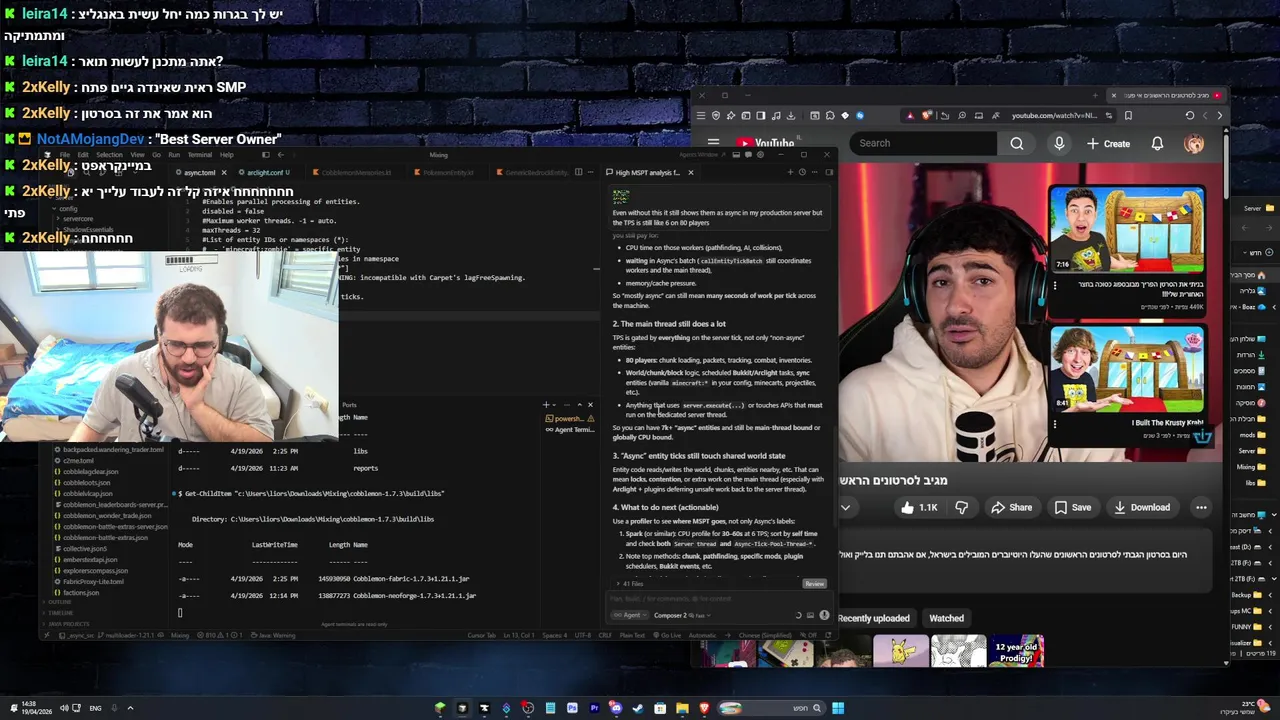This screenshot has width=1280, height=720.
Task: Open more actions menu beside Download
Action: coord(1201,507)
